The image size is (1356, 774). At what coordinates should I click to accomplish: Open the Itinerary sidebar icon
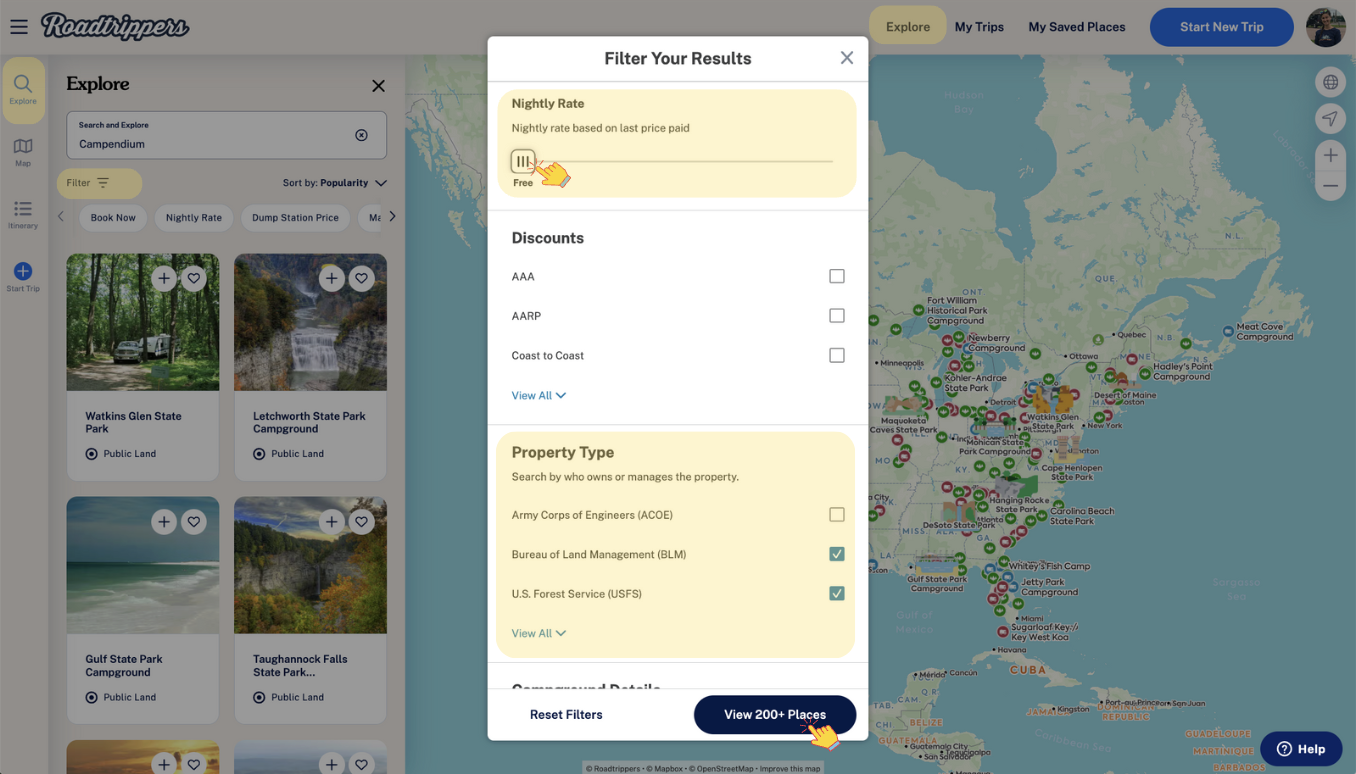tap(23, 214)
